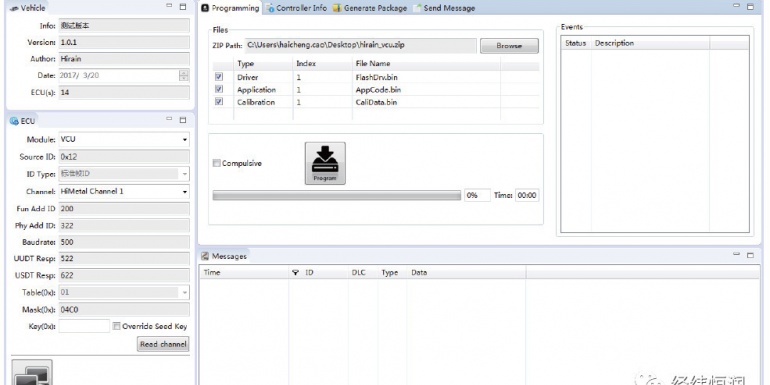Click the File Name column header

pos(426,63)
